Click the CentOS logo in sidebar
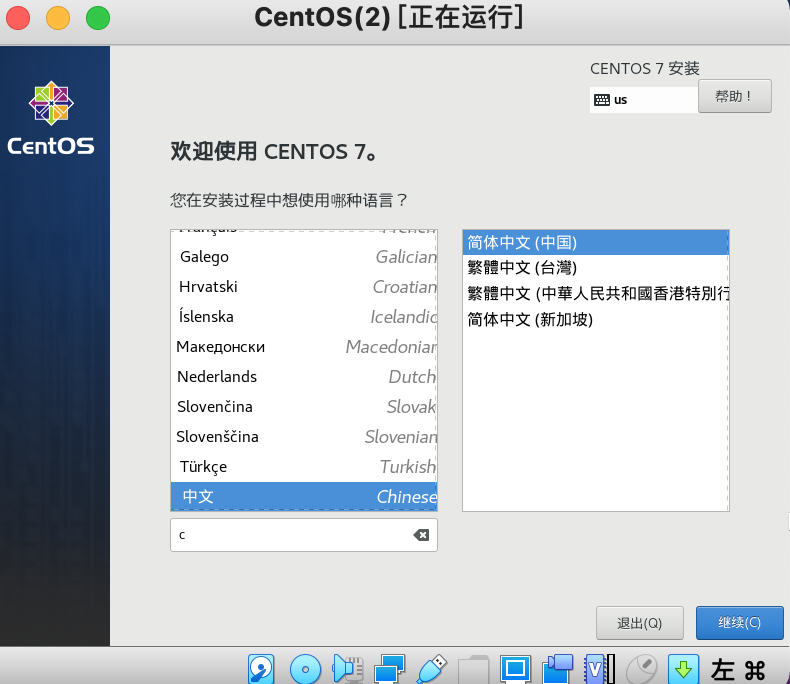 tap(51, 118)
